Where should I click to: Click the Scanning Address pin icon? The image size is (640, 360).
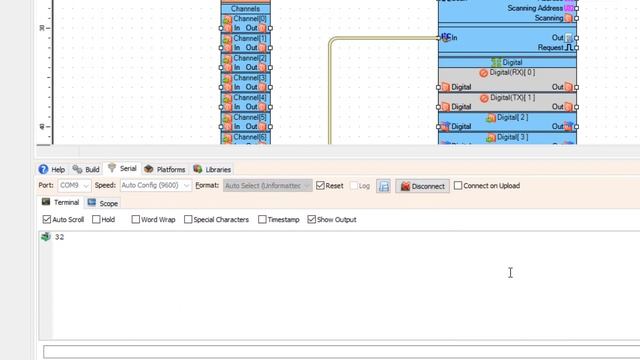[x=569, y=8]
